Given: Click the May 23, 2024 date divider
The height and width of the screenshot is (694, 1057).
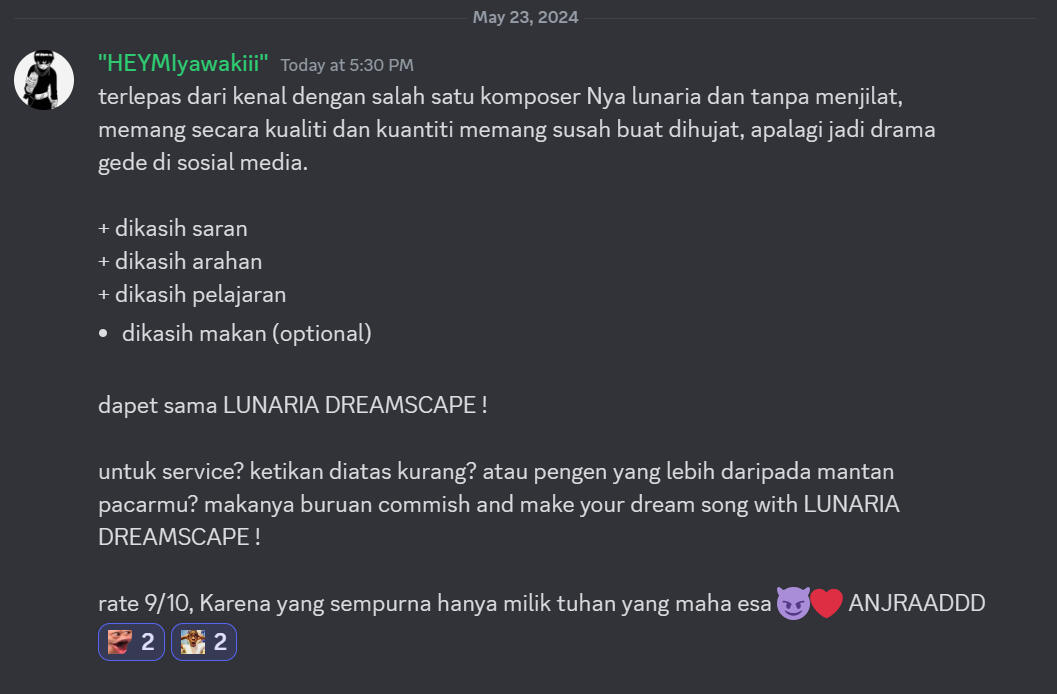Looking at the screenshot, I should click(x=525, y=17).
